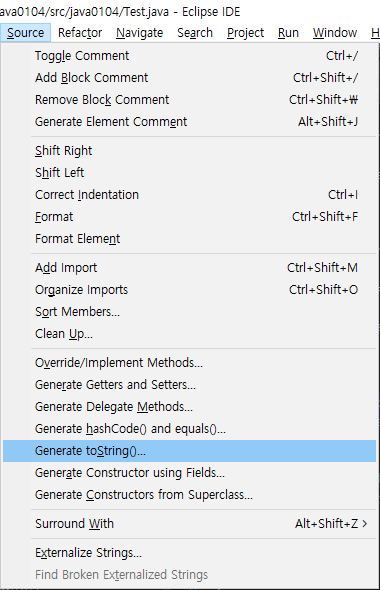Open the Run menu
This screenshot has height=590, width=380.
pos(288,33)
